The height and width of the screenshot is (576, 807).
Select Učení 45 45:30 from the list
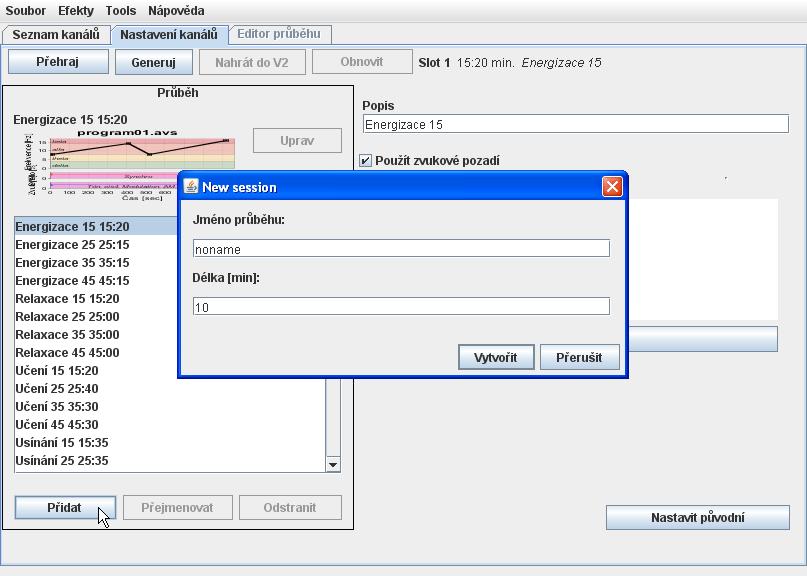tap(57, 425)
